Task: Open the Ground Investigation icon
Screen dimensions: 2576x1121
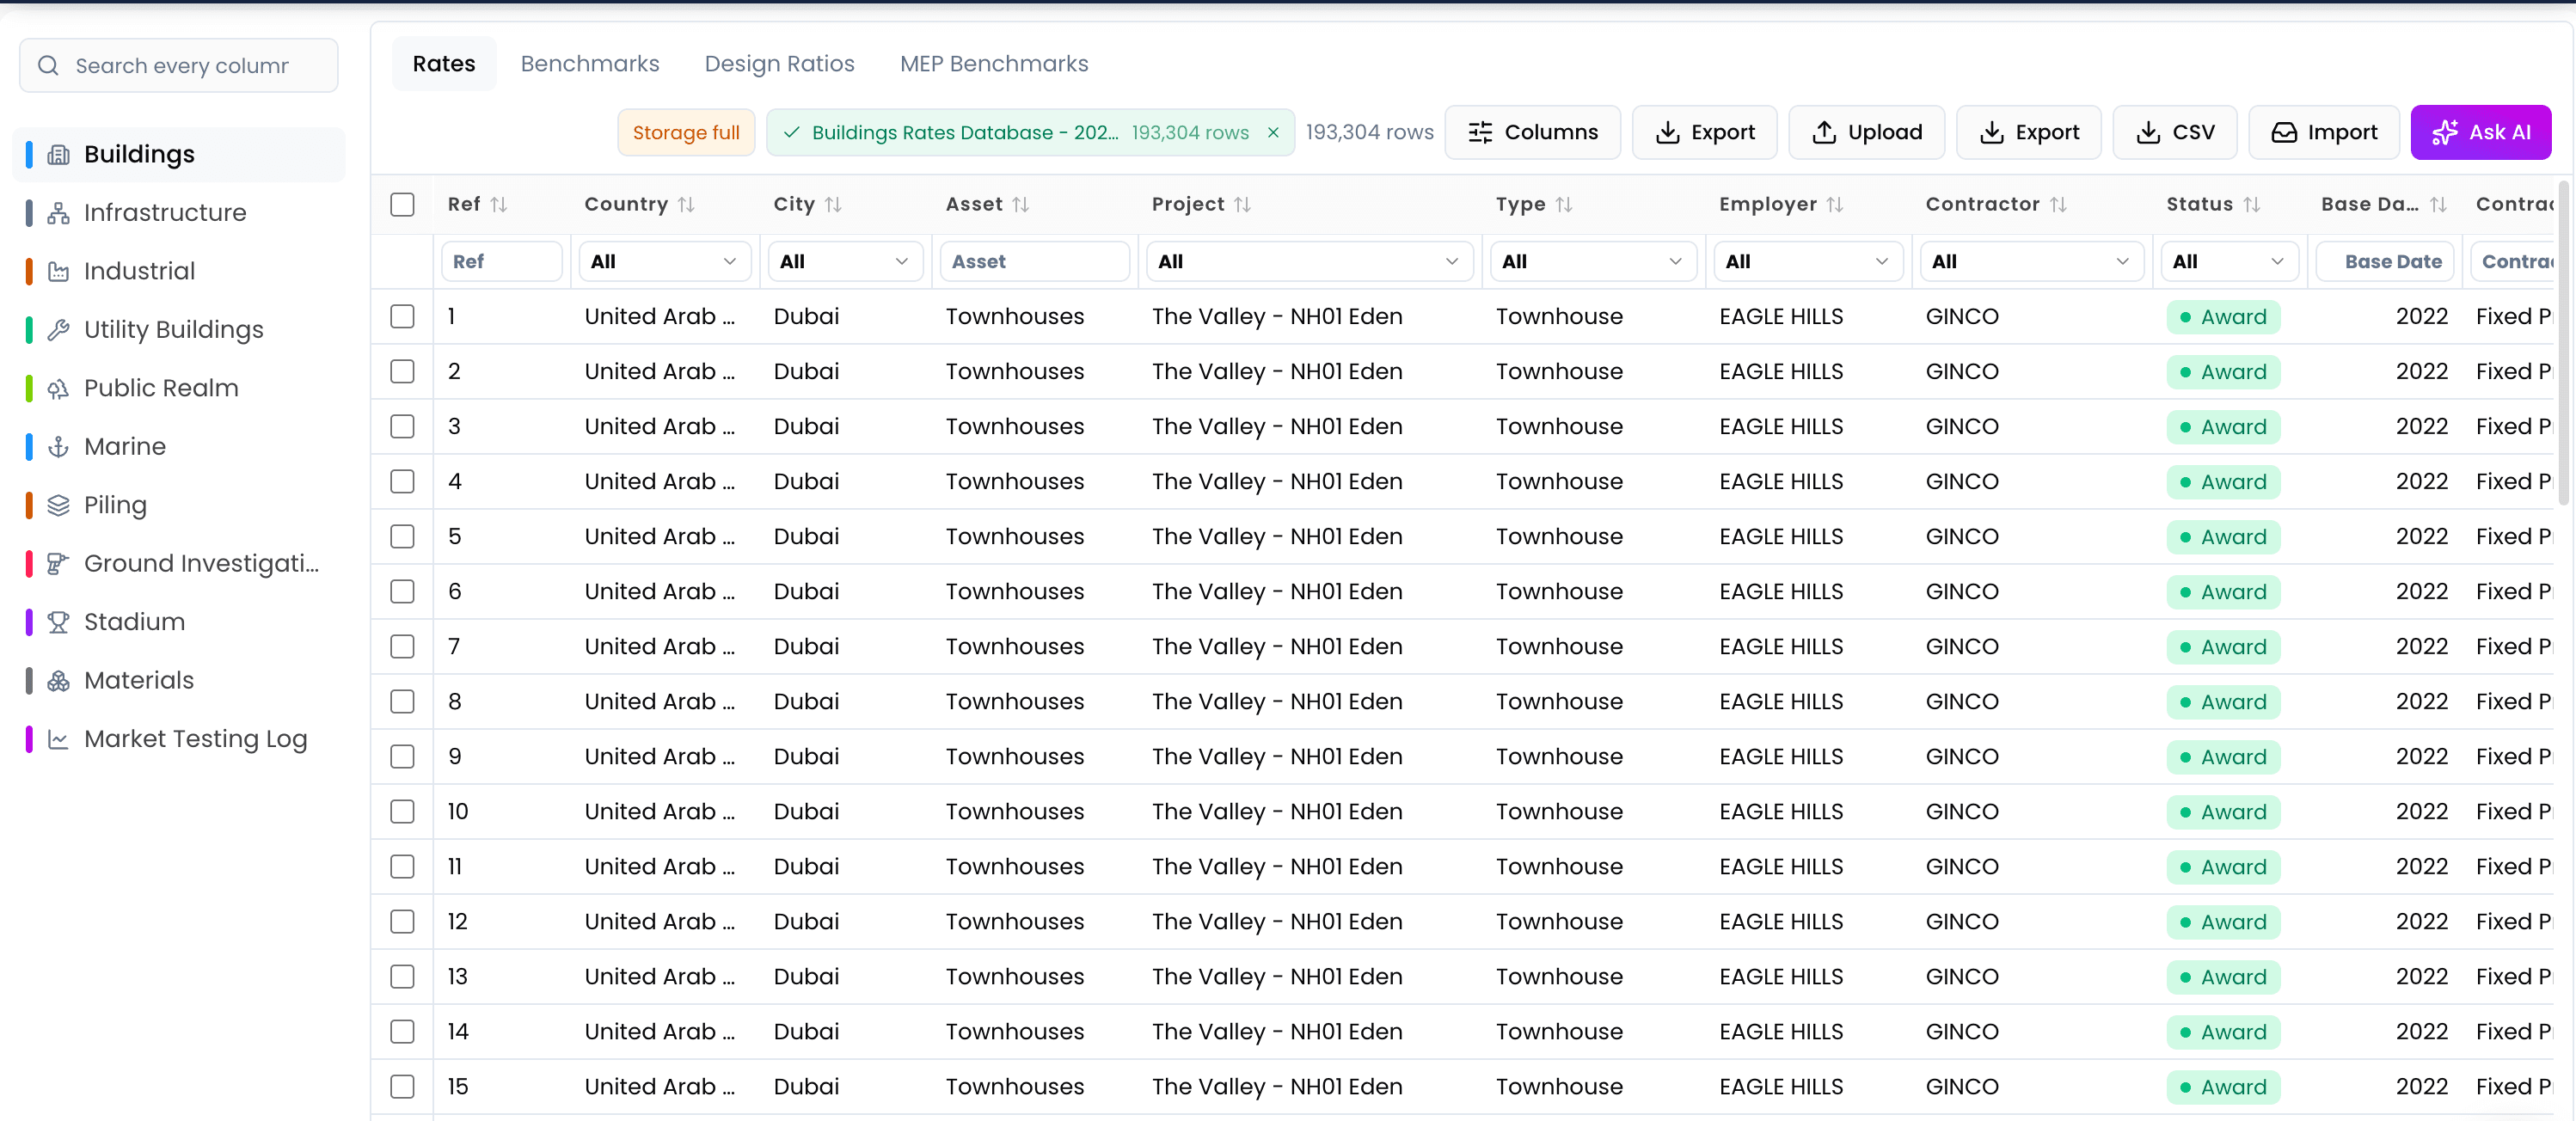Action: coord(59,564)
